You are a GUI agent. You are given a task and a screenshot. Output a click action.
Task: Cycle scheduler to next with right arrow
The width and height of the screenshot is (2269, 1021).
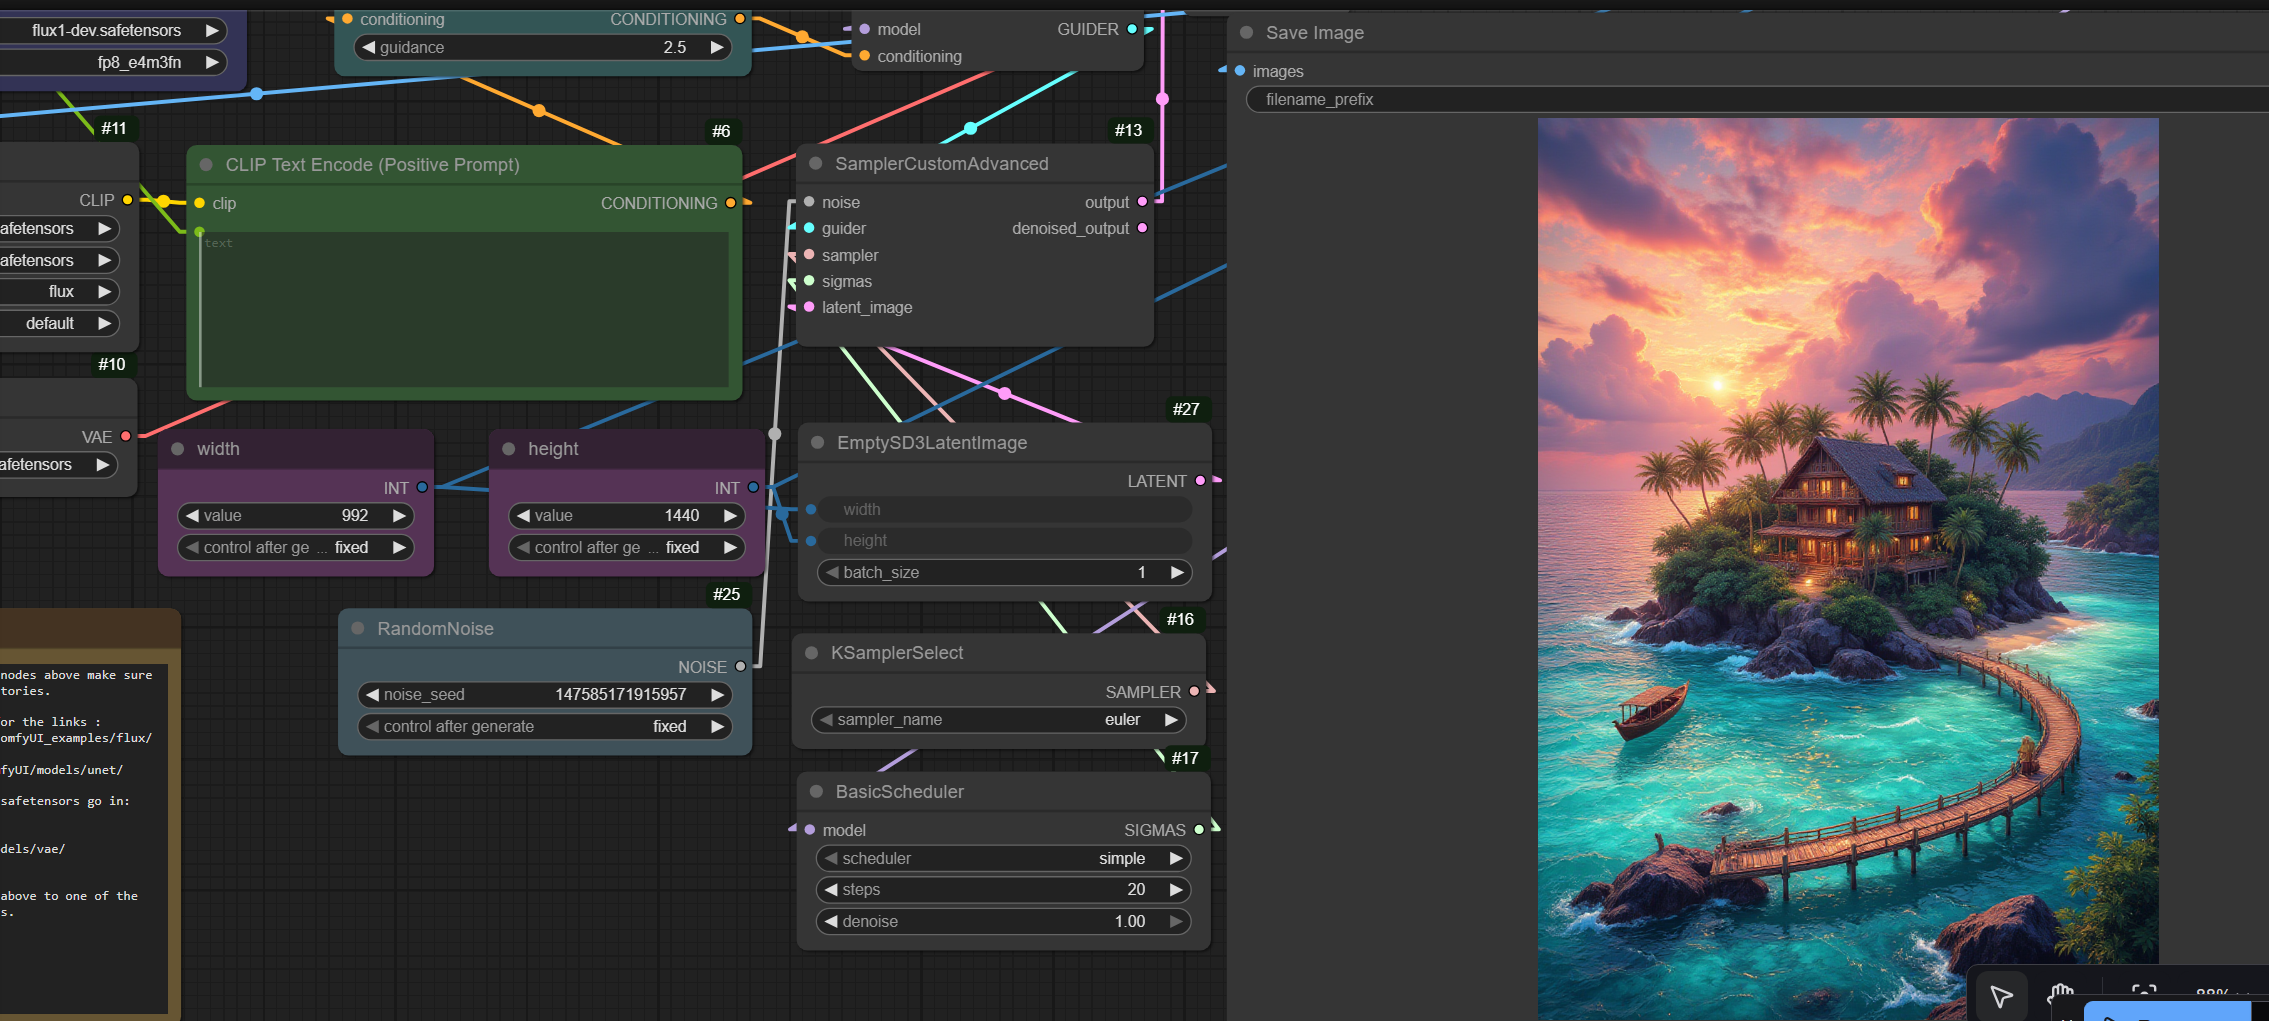1176,859
